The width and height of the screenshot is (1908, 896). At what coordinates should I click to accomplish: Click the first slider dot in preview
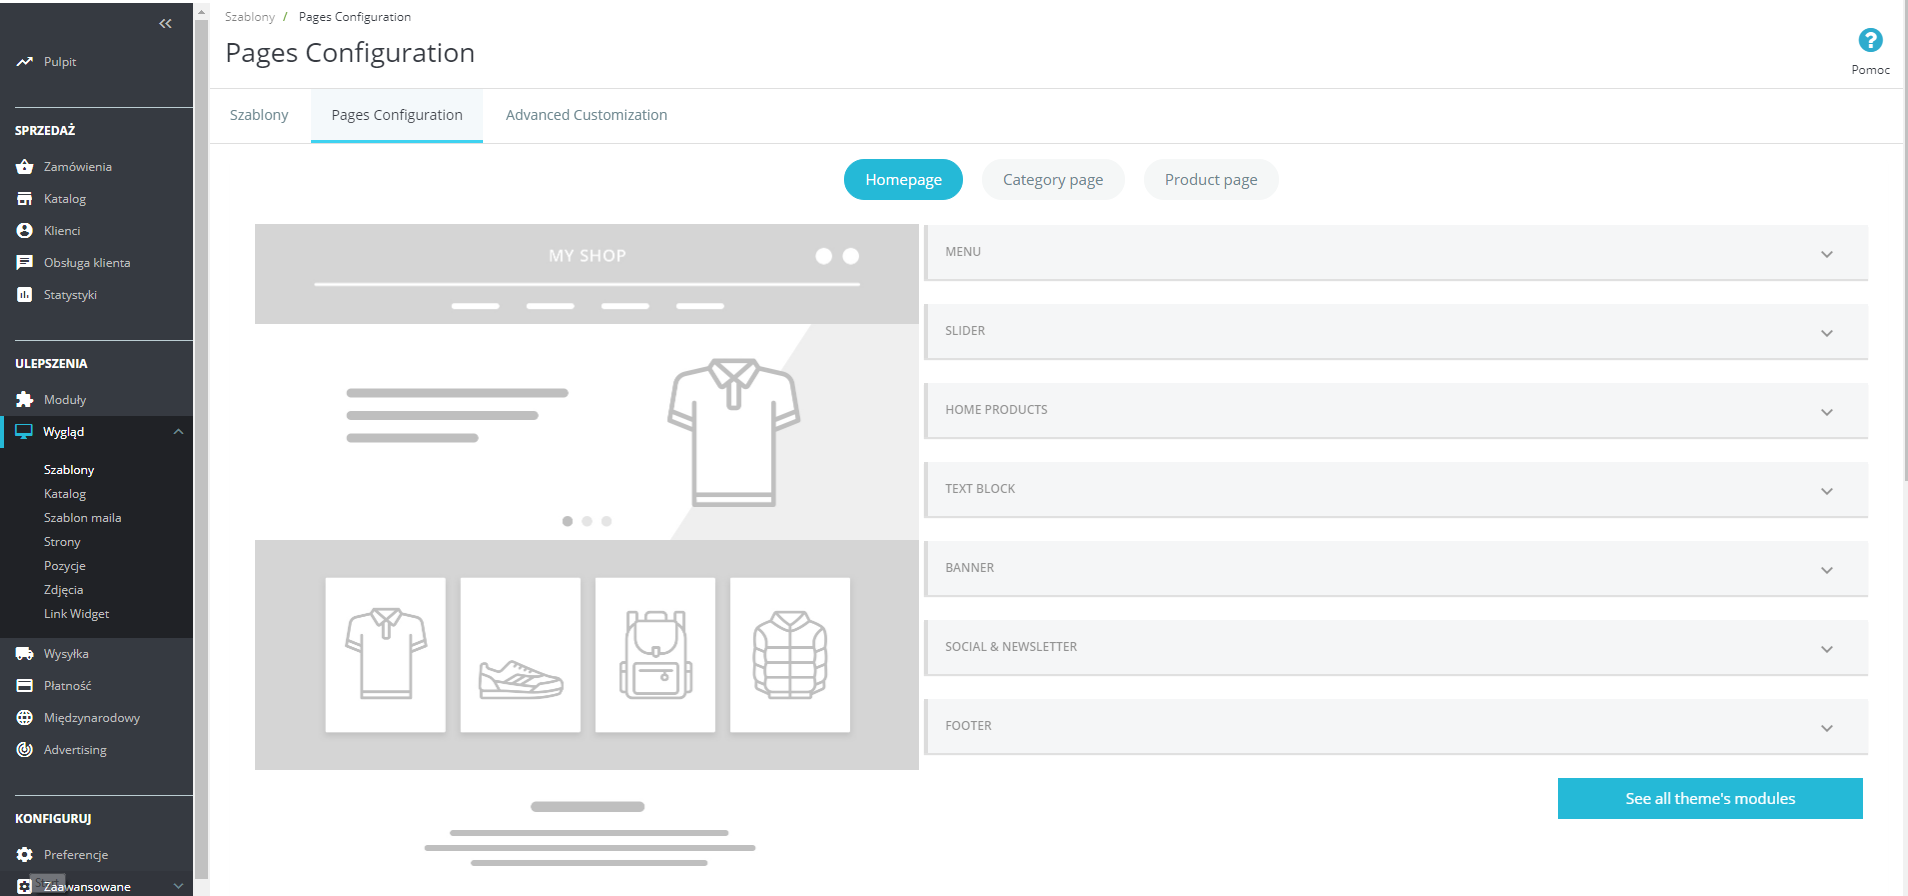tap(568, 521)
